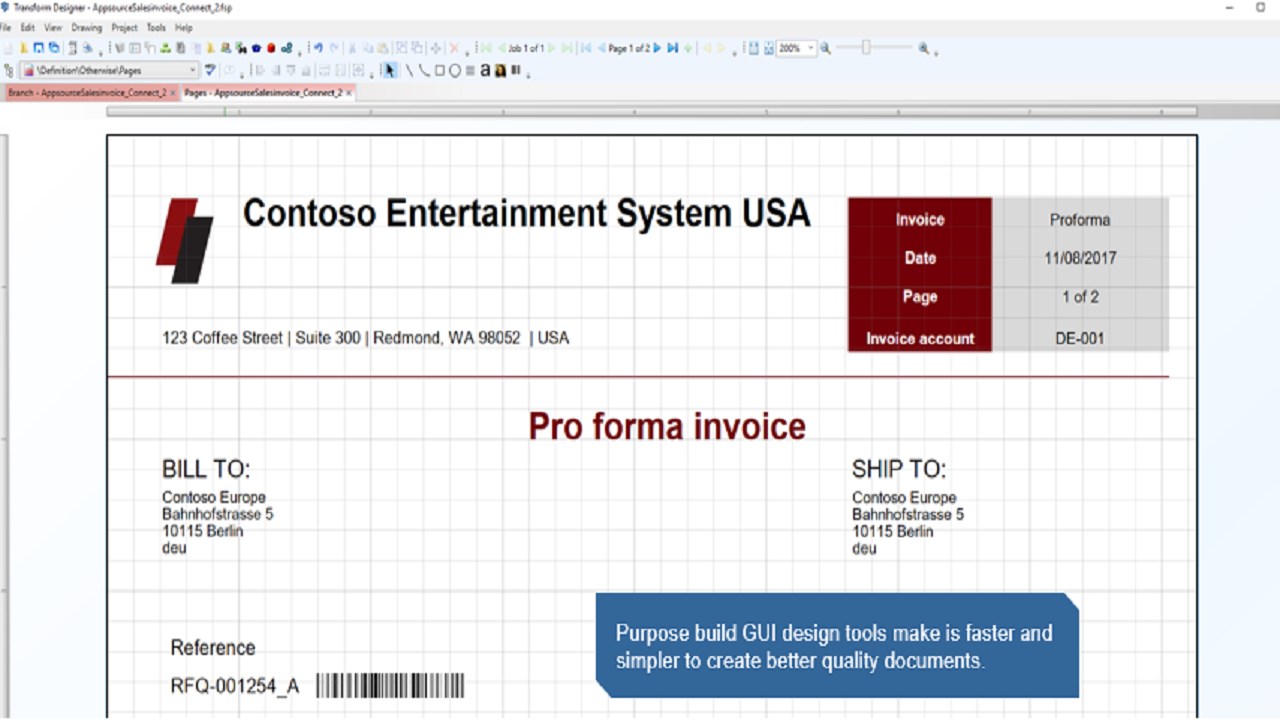The width and height of the screenshot is (1280, 720).
Task: Click 'Bahnhofstrasse 5' under BILL TO
Action: (217, 514)
